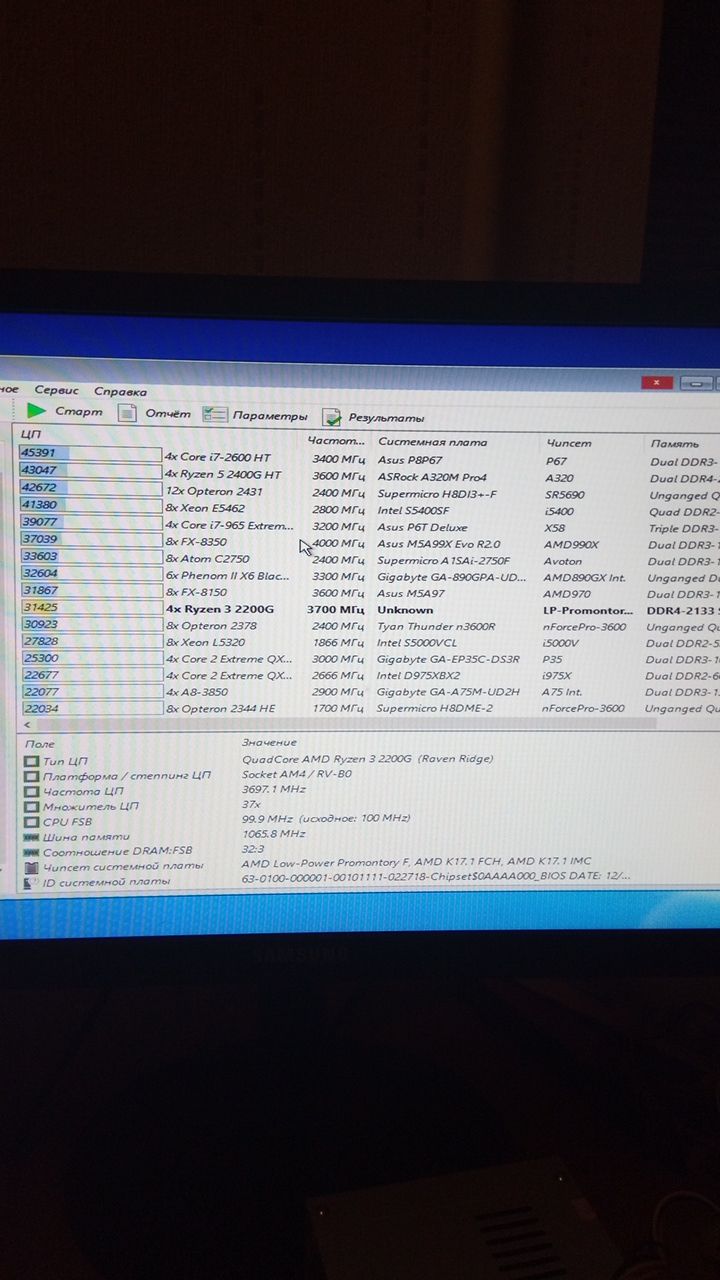The image size is (720, 1280).
Task: Click value QuadCore AMD Ryzen 3 2200G
Action: pos(367,759)
